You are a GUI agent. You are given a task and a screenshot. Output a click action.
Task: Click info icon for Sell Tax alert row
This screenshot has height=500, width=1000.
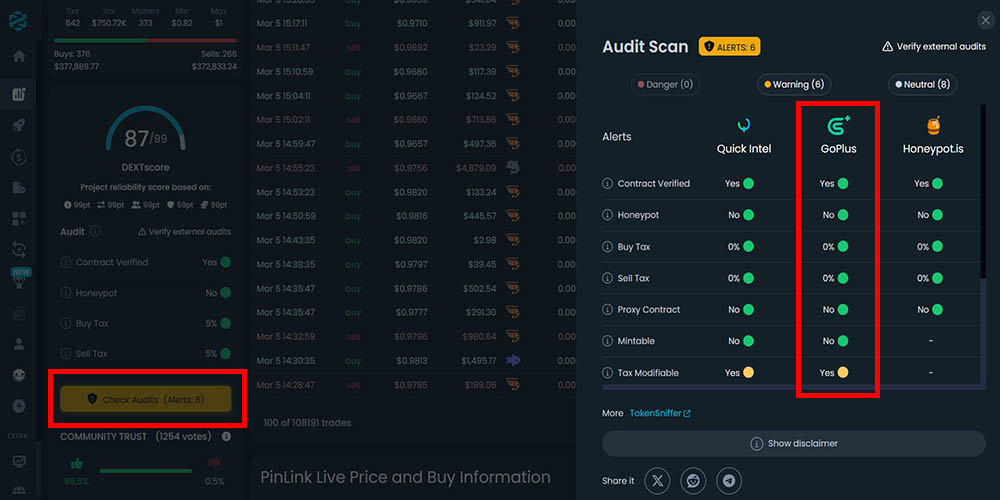[607, 278]
